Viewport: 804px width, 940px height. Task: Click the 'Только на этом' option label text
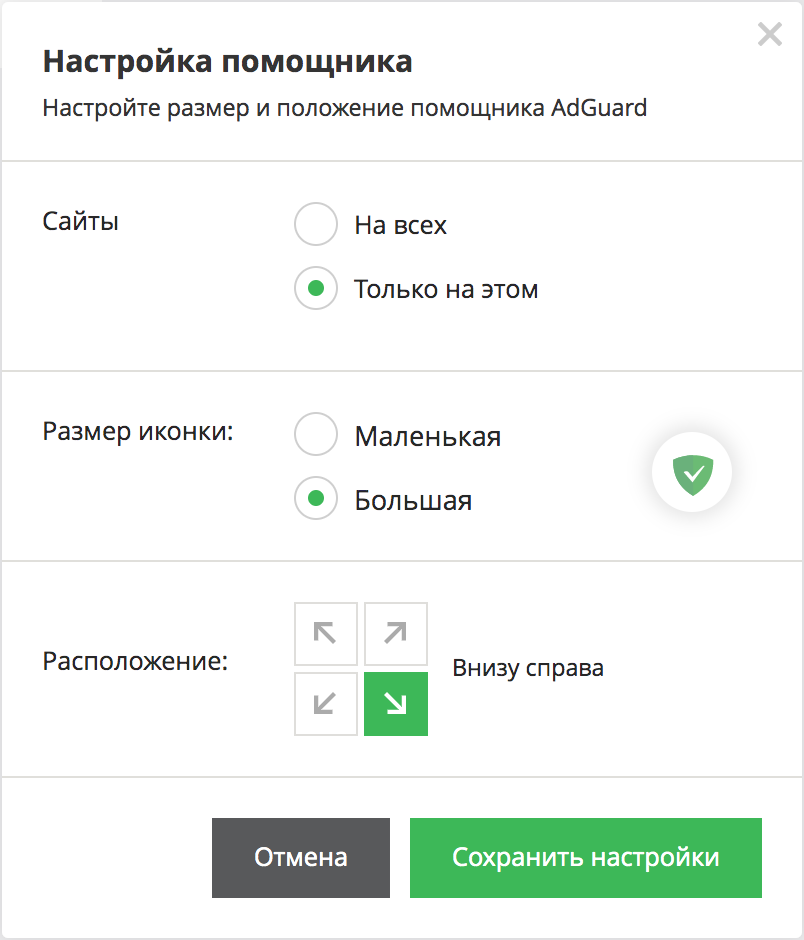point(446,289)
